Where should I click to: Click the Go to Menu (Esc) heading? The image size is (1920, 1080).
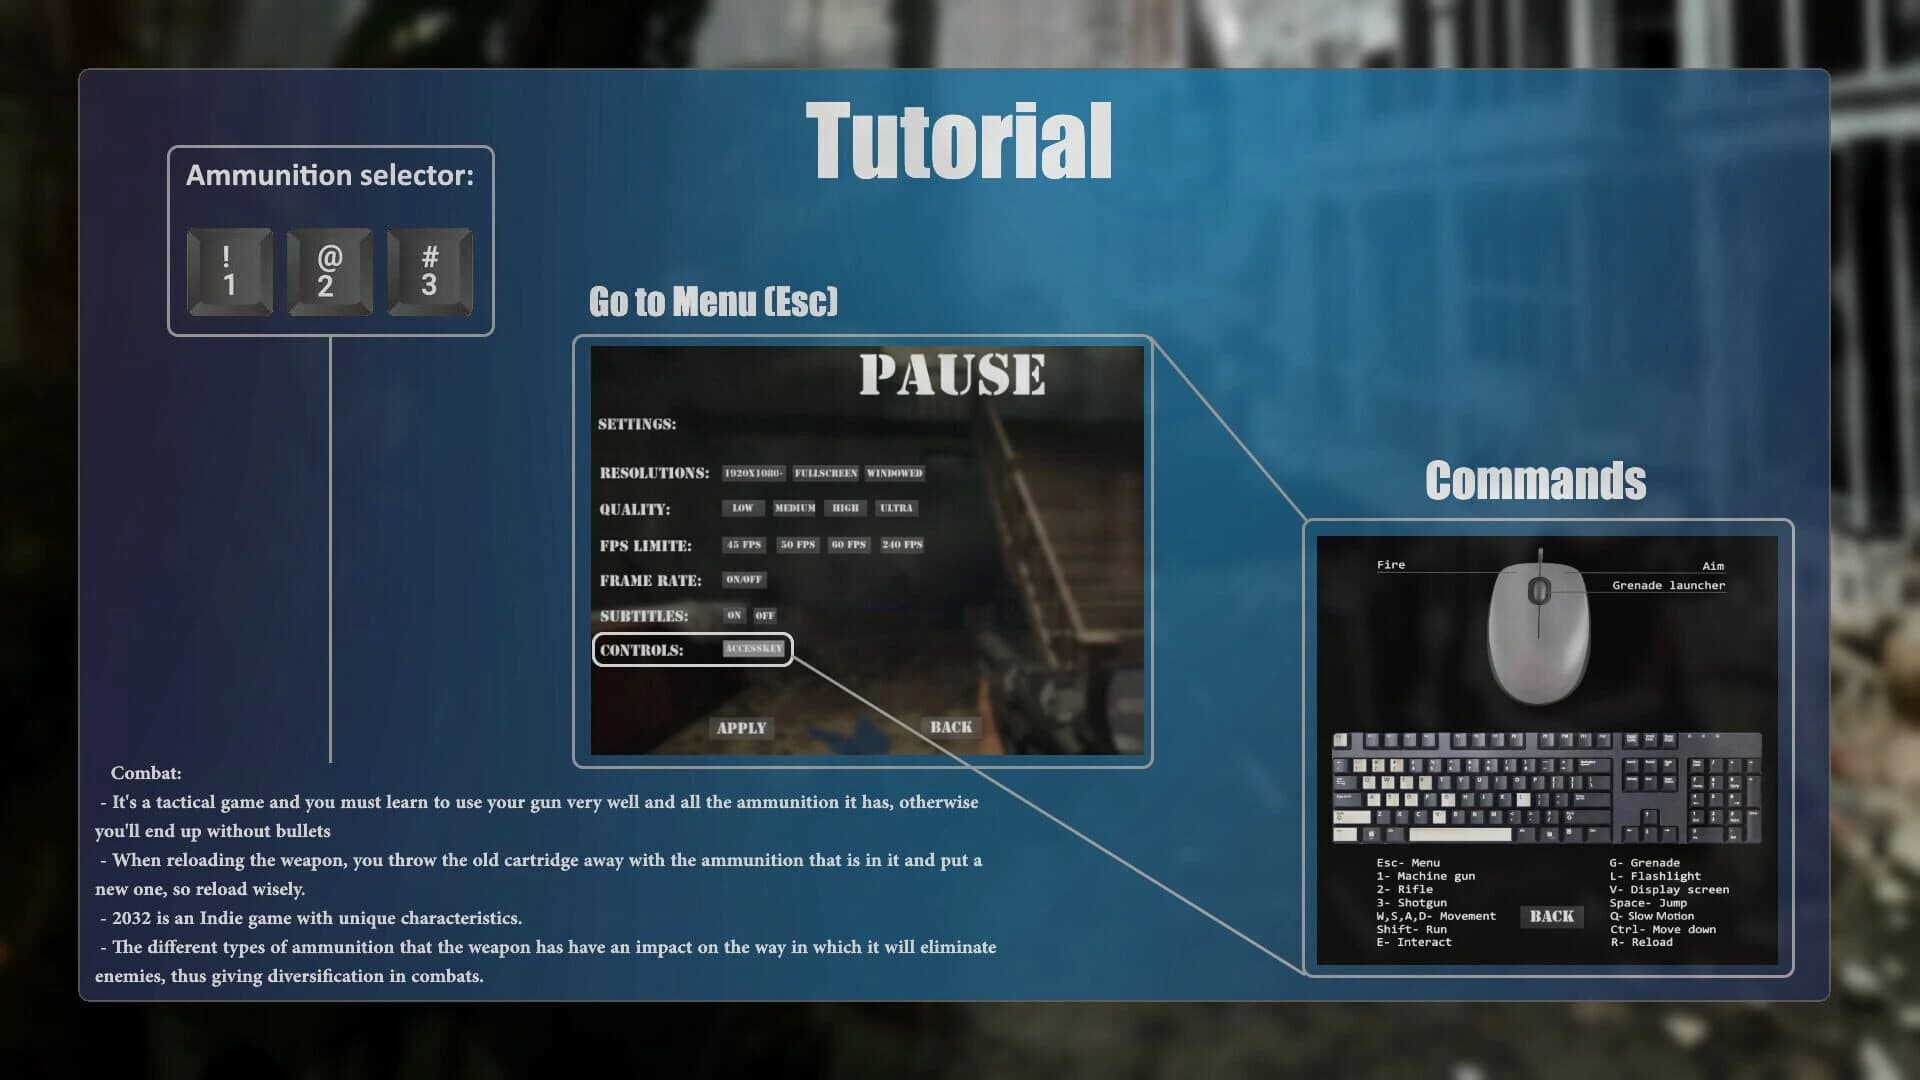(714, 301)
